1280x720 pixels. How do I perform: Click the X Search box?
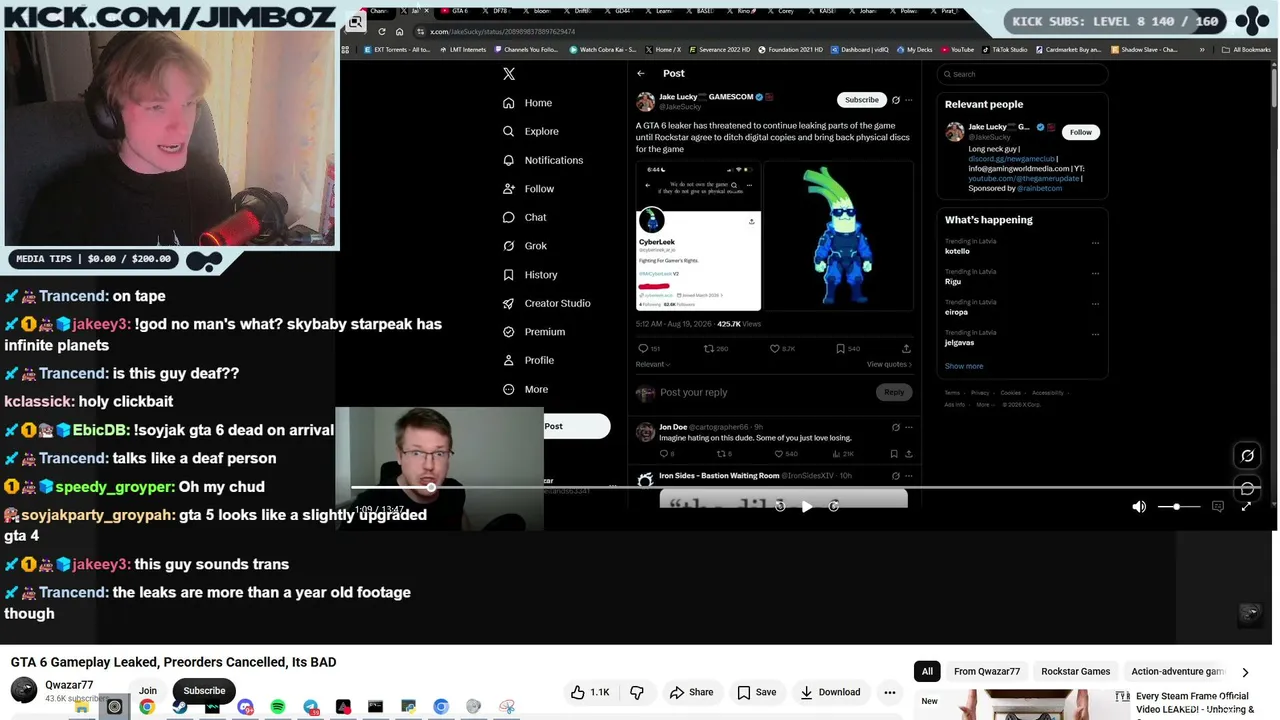coord(1022,74)
